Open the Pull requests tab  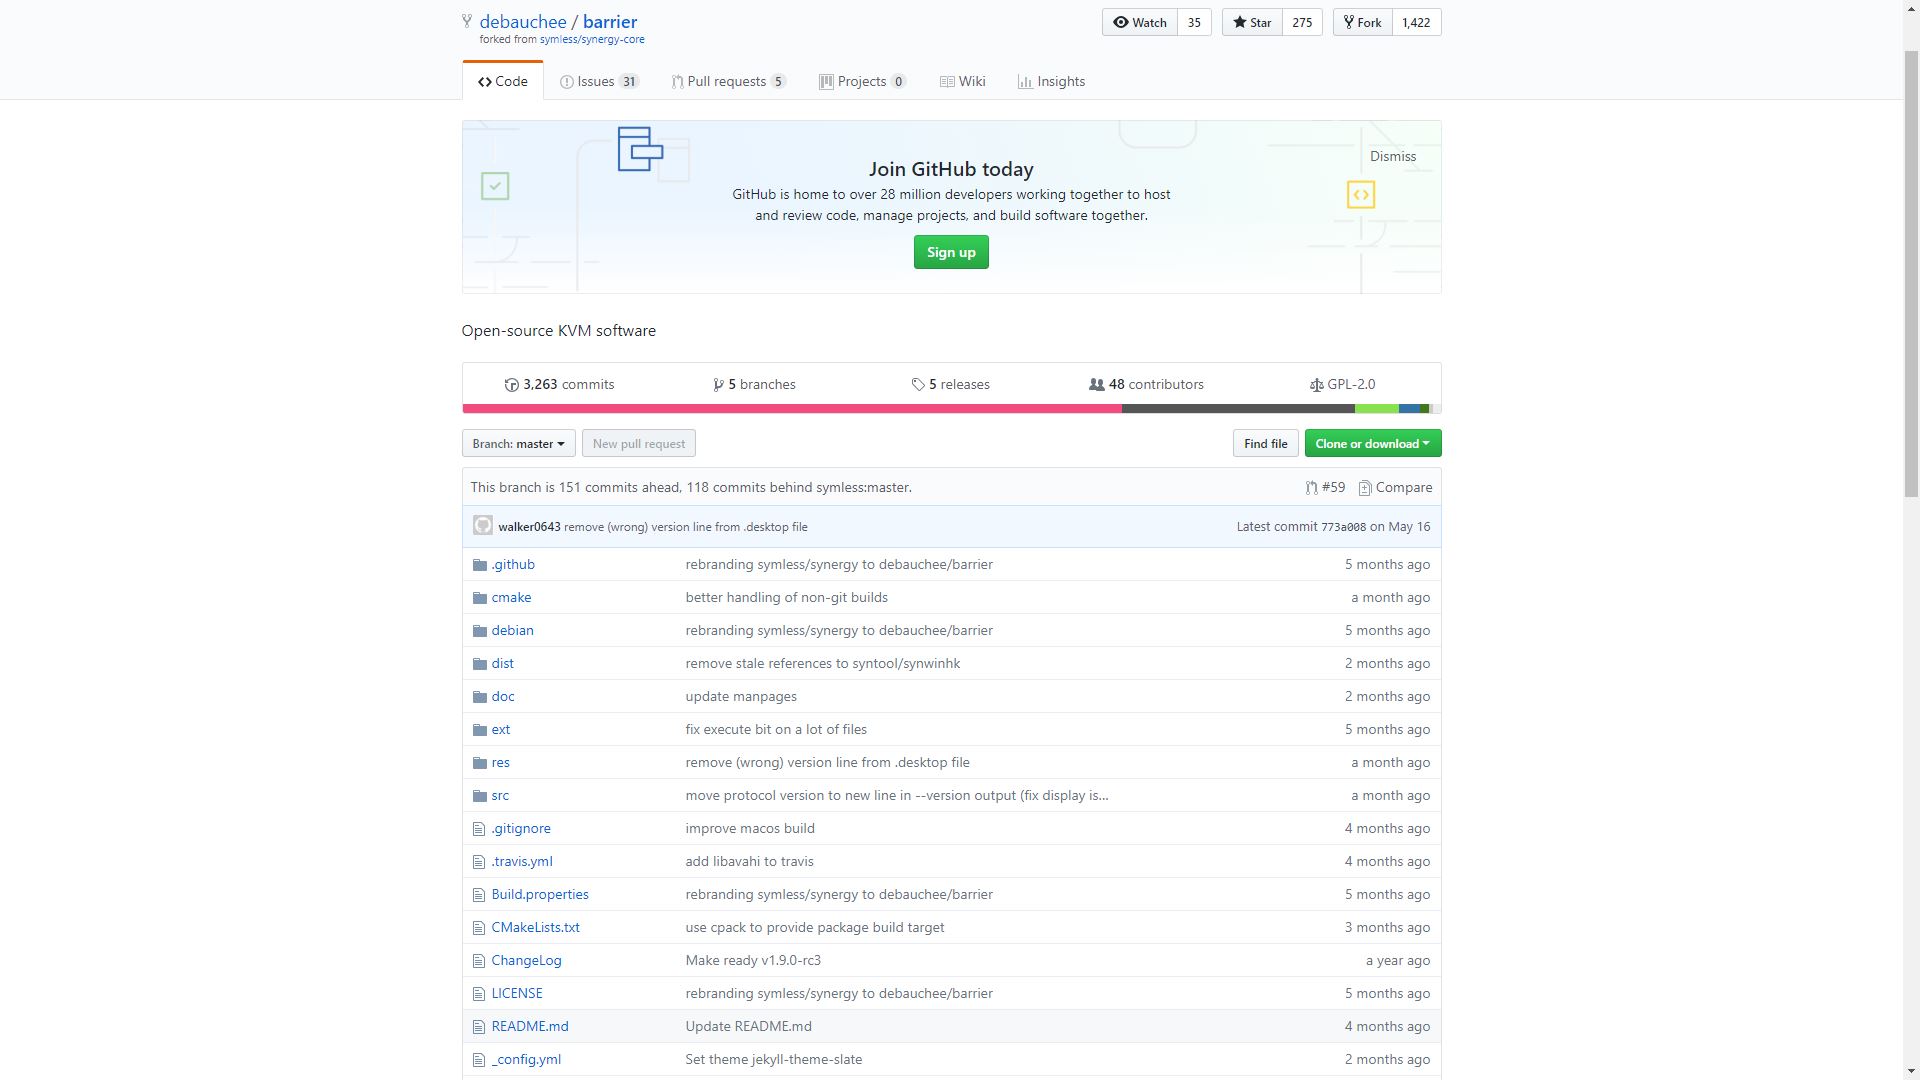[728, 82]
